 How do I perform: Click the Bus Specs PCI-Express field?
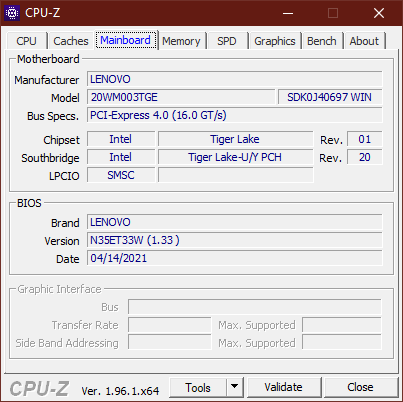click(x=235, y=115)
